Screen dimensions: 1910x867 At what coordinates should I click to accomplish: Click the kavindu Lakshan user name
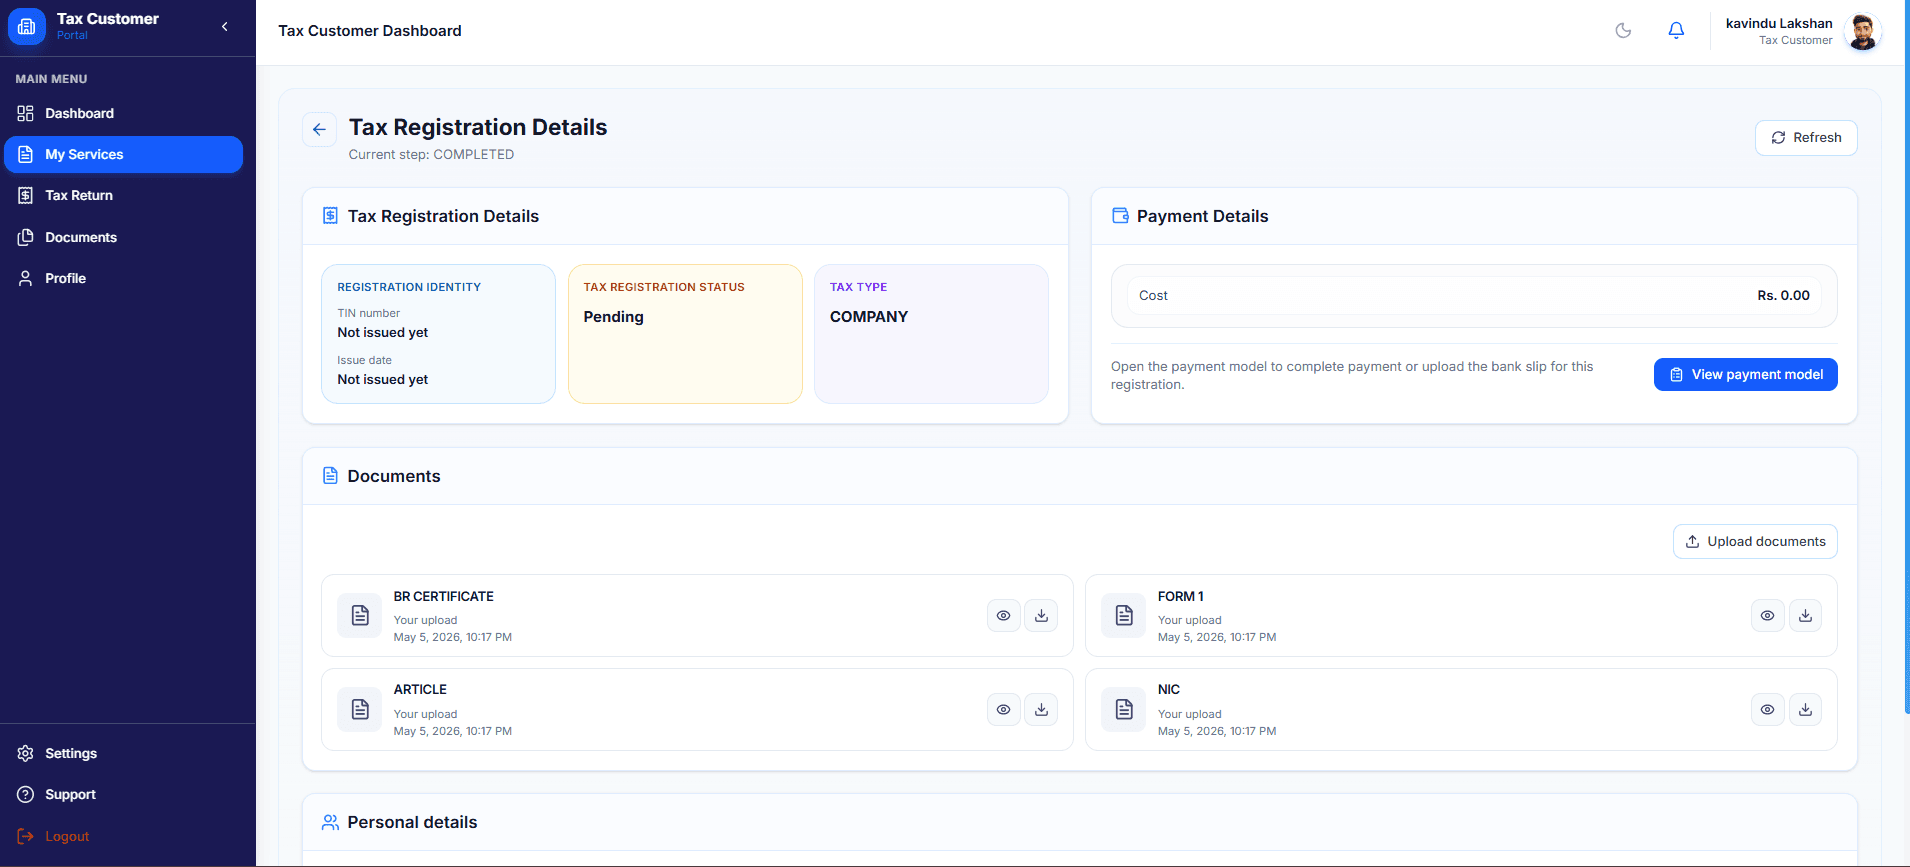pos(1779,23)
